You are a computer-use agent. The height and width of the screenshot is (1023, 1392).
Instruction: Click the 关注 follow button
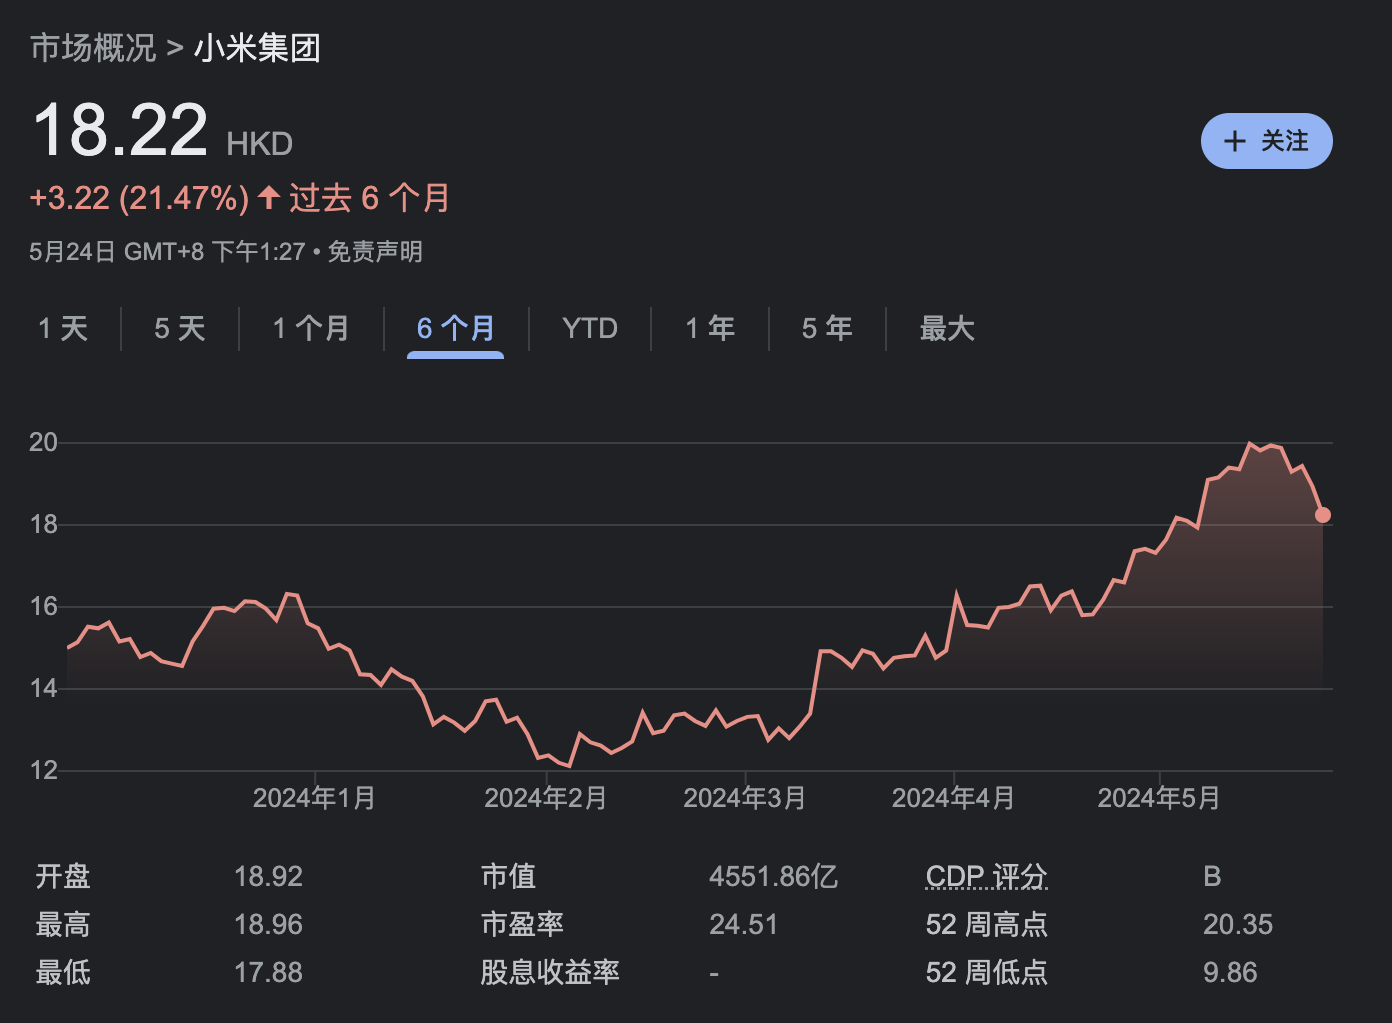[1266, 141]
